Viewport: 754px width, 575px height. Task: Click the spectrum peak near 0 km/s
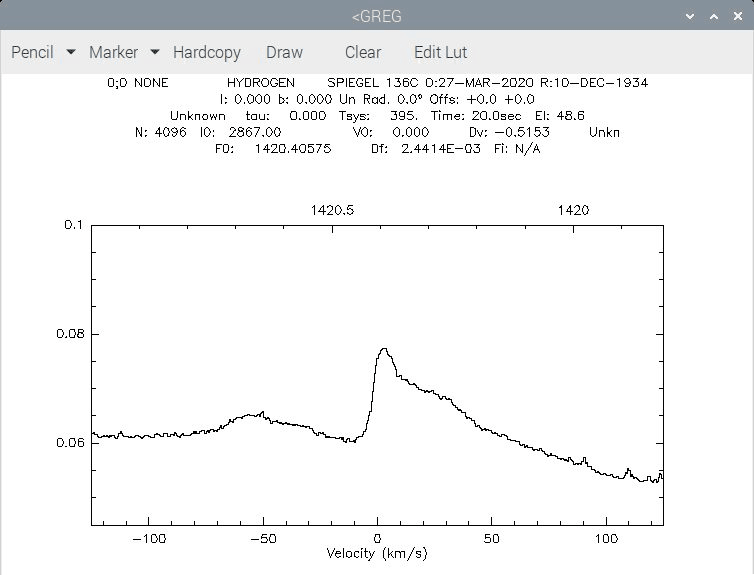point(384,349)
